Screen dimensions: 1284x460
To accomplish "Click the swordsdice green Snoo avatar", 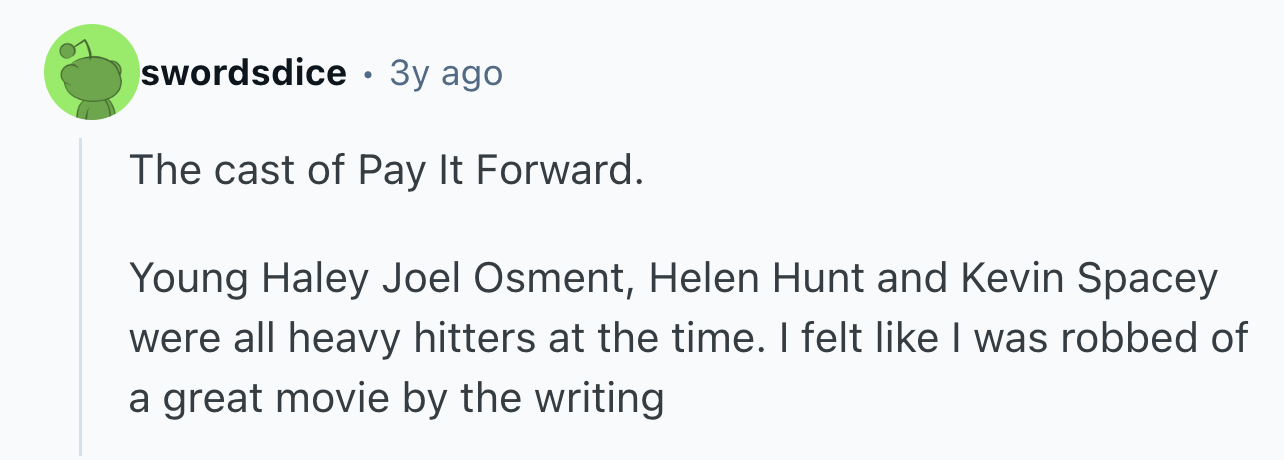I will pos(91,73).
